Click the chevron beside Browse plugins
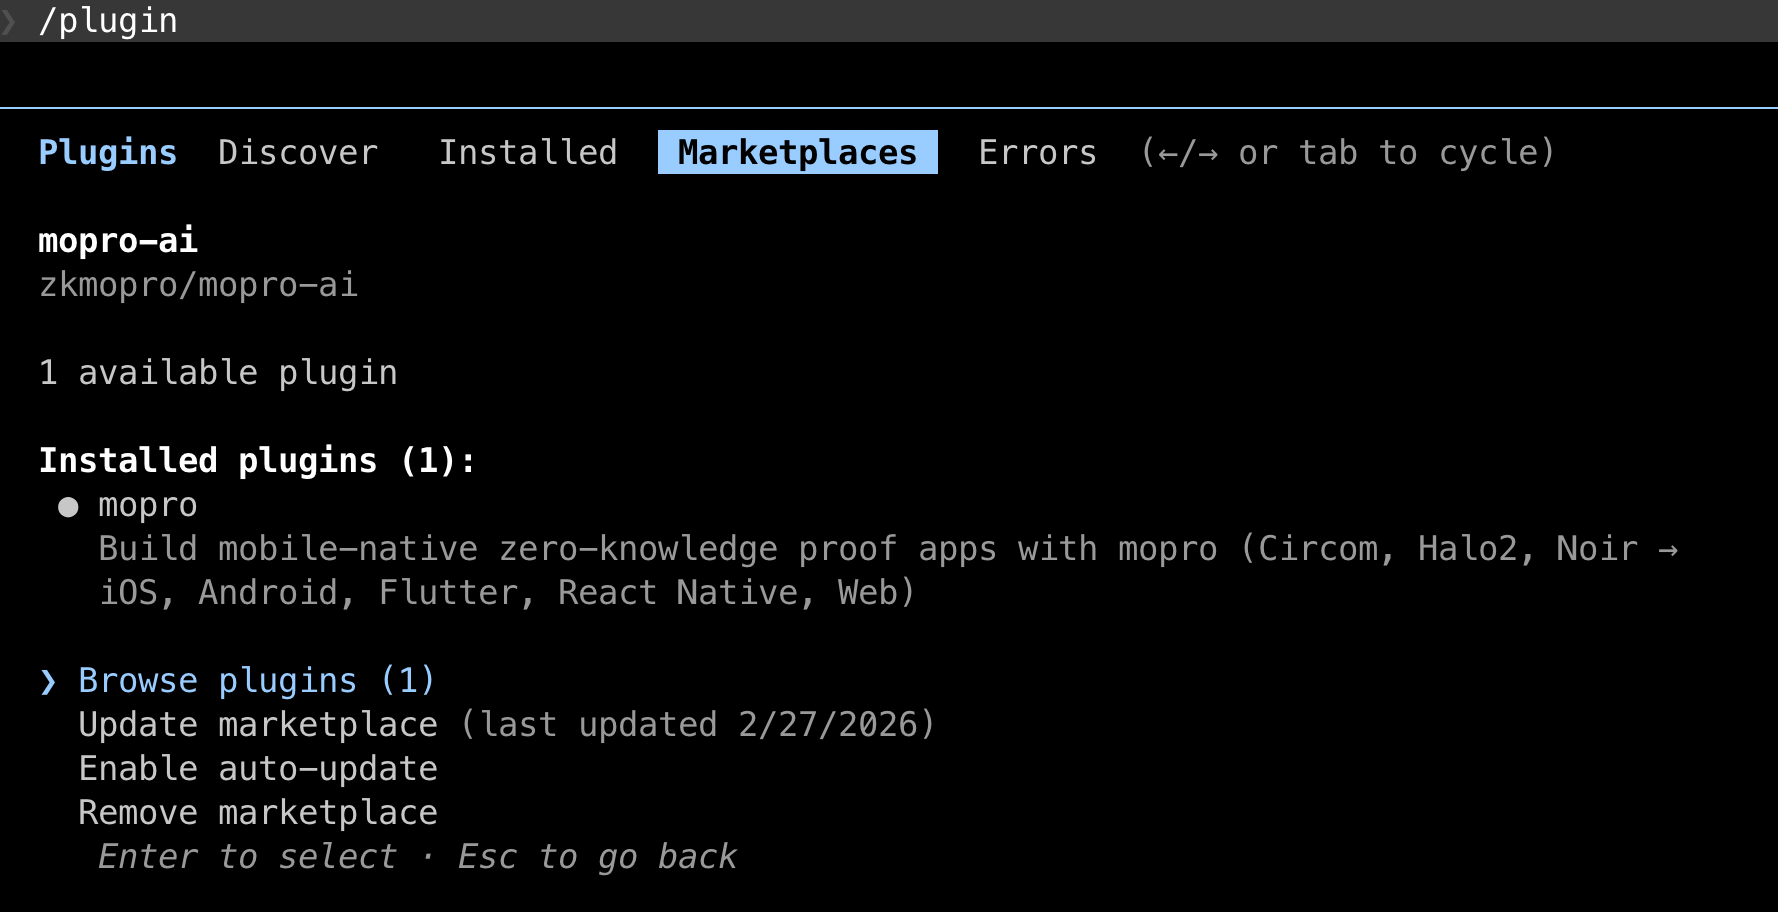This screenshot has width=1778, height=912. (x=49, y=681)
